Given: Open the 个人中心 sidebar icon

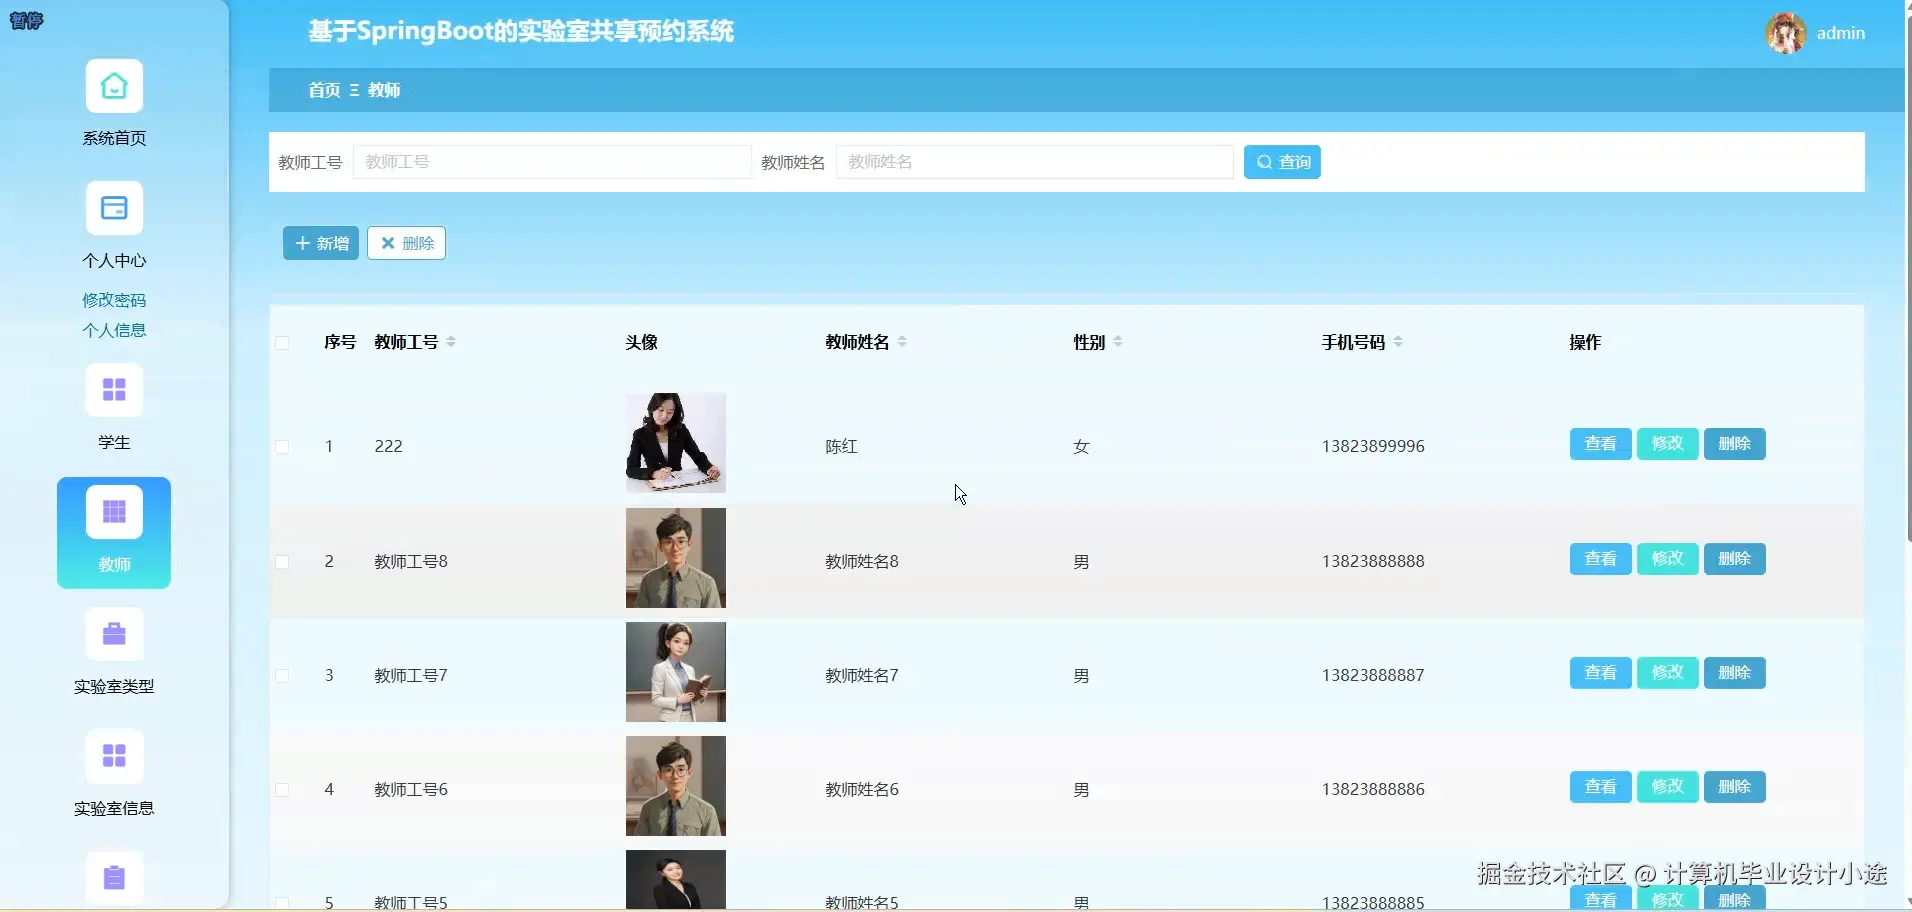Looking at the screenshot, I should [x=113, y=209].
